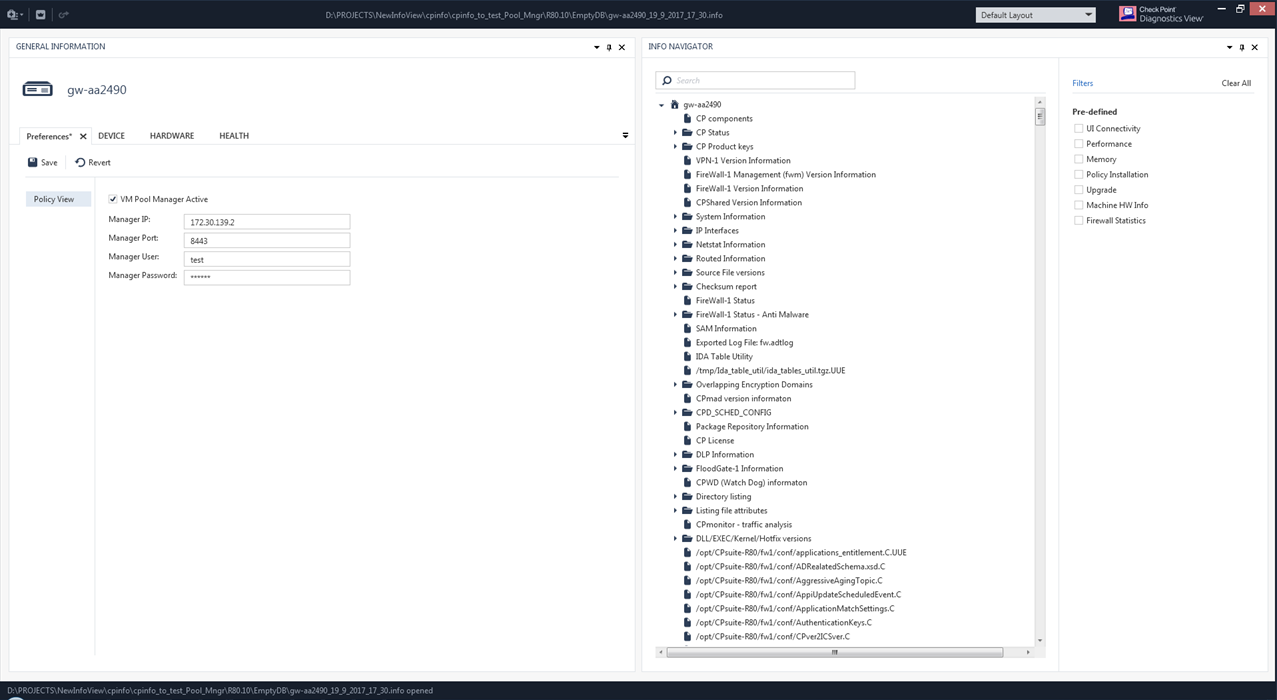Collapse the gw-aa2490 root tree node
Image resolution: width=1277 pixels, height=700 pixels.
[x=662, y=105]
